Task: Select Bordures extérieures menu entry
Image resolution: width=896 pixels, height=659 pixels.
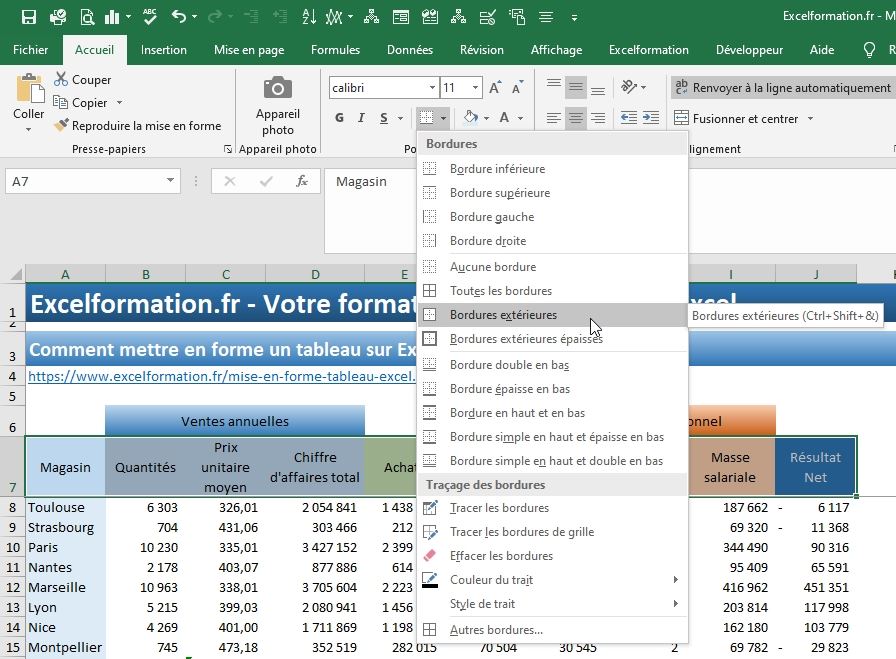Action: click(x=553, y=315)
